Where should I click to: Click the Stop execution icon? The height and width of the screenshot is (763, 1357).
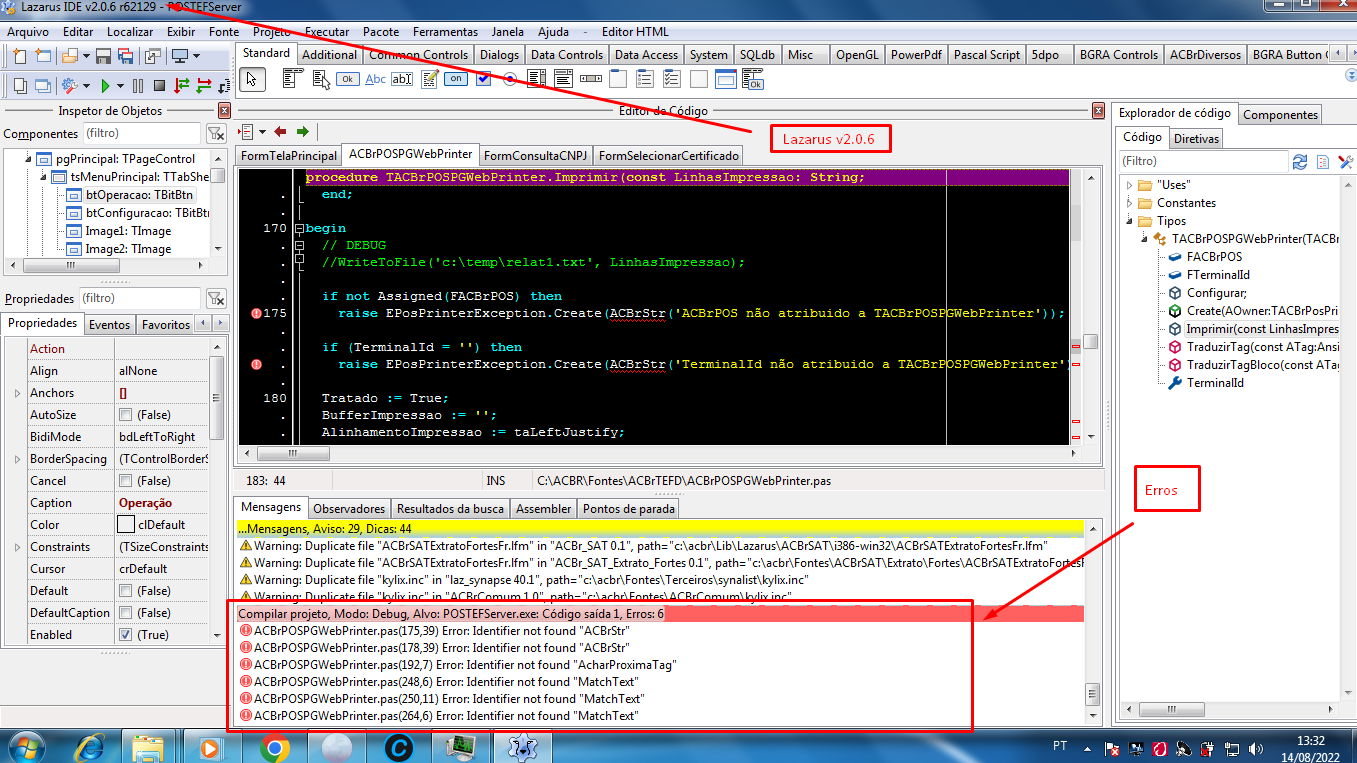pos(159,86)
